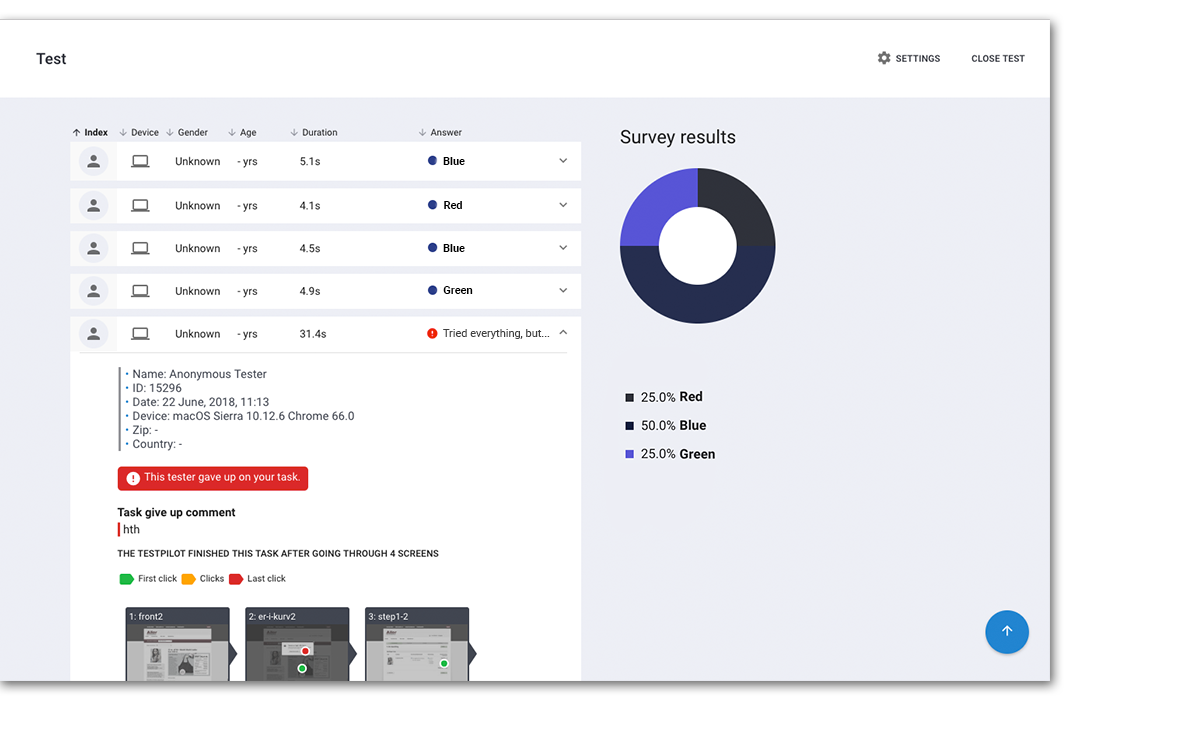Click the avatar icon of the first tester row
This screenshot has width=1200, height=737.
(93, 161)
